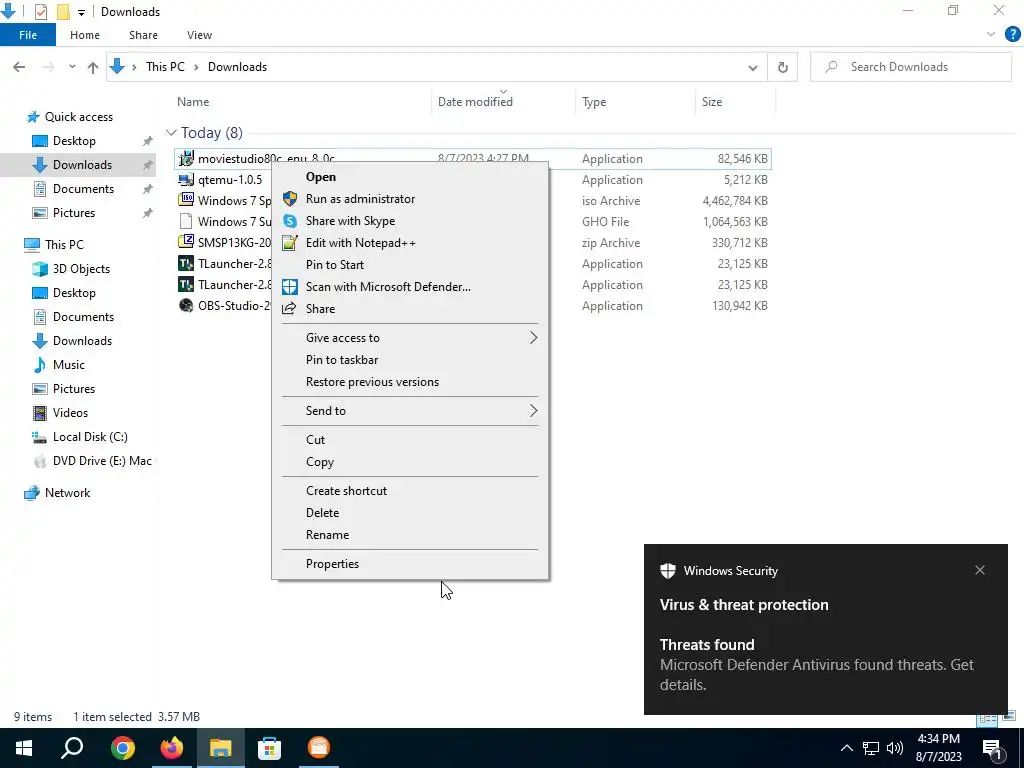1024x768 pixels.
Task: Click the Search Downloads field
Action: (910, 67)
